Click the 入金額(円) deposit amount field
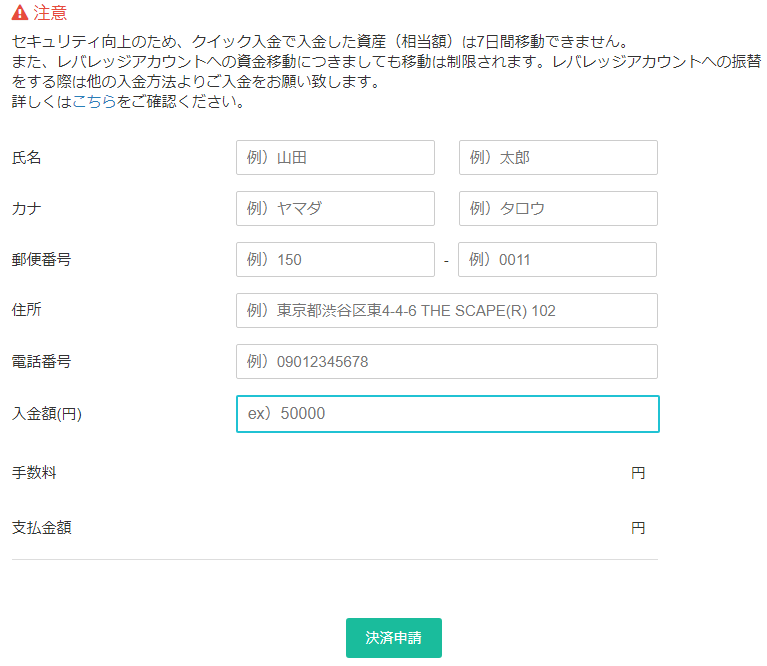This screenshot has width=767, height=666. tap(448, 414)
